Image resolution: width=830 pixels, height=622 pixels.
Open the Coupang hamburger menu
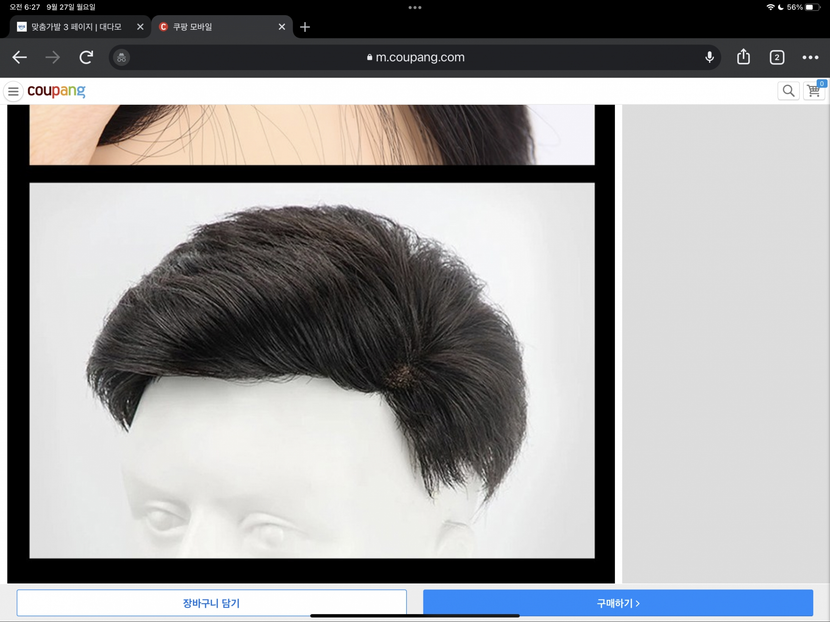coord(13,92)
